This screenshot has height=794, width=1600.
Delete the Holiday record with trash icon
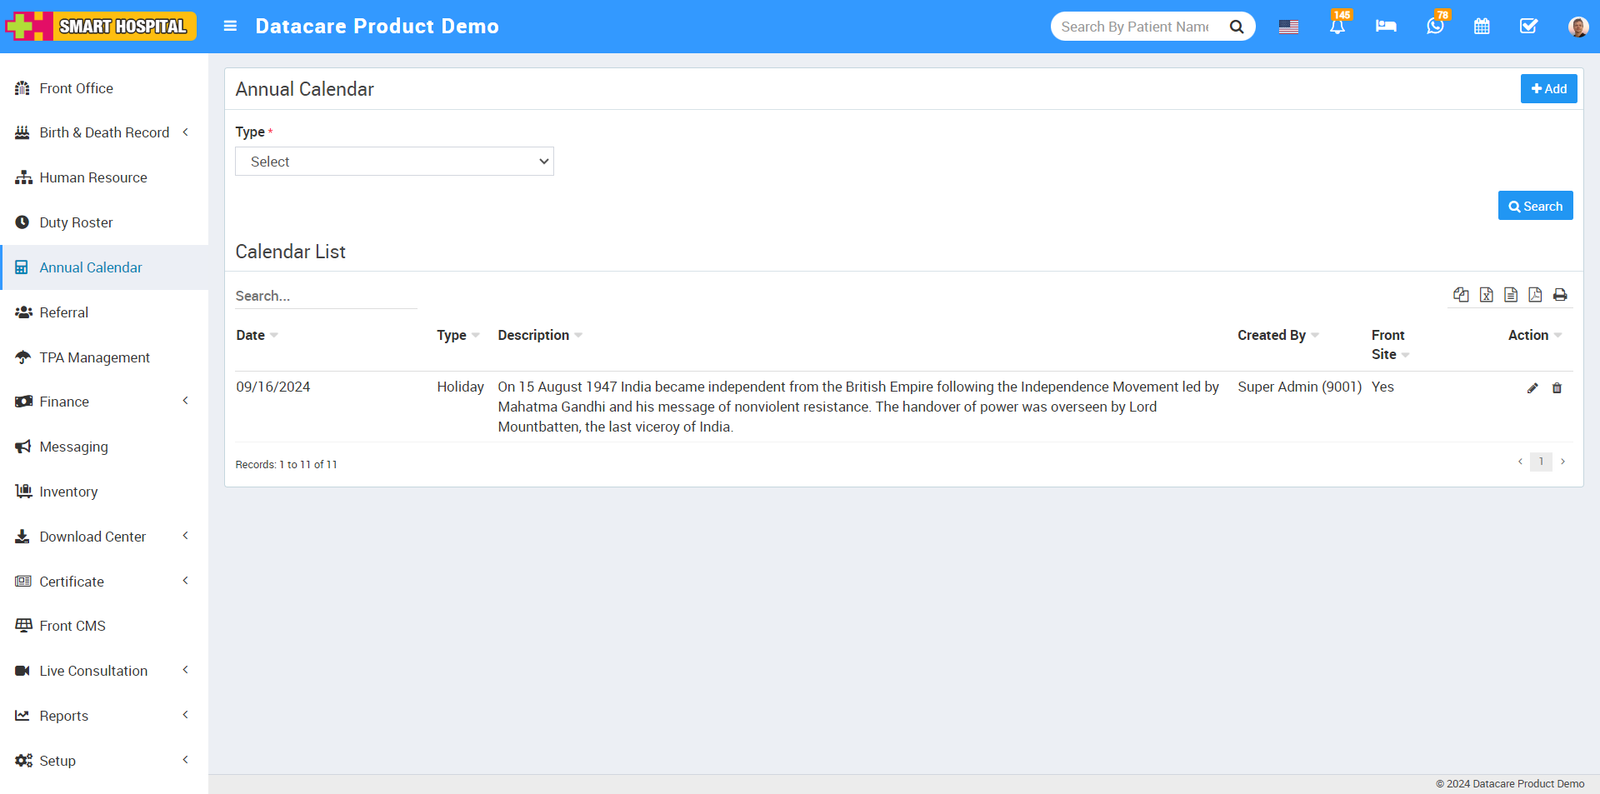(1557, 388)
